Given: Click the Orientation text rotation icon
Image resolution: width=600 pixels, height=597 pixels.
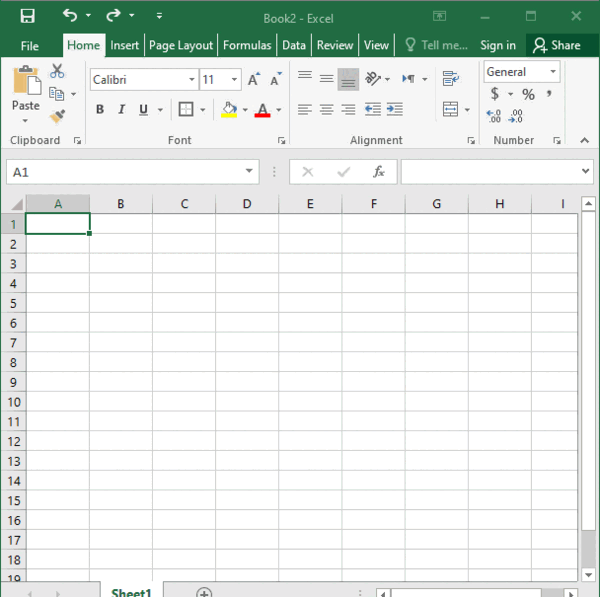Looking at the screenshot, I should pyautogui.click(x=373, y=78).
